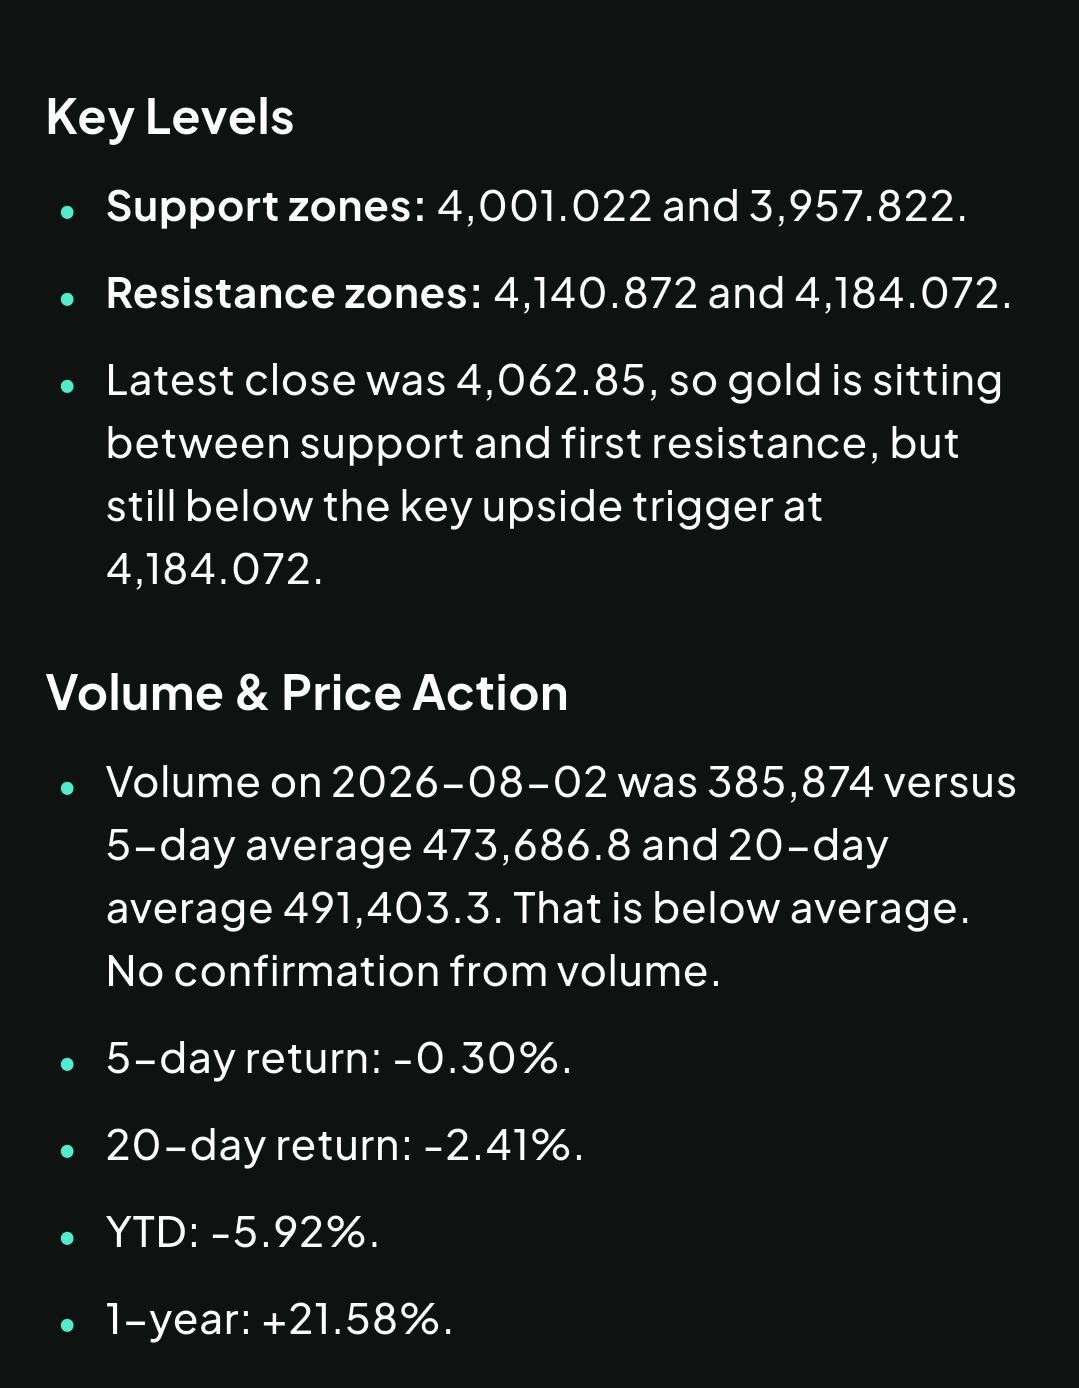The height and width of the screenshot is (1388, 1079).
Task: Click the 5-day return -0.30% line
Action: [x=338, y=1059]
